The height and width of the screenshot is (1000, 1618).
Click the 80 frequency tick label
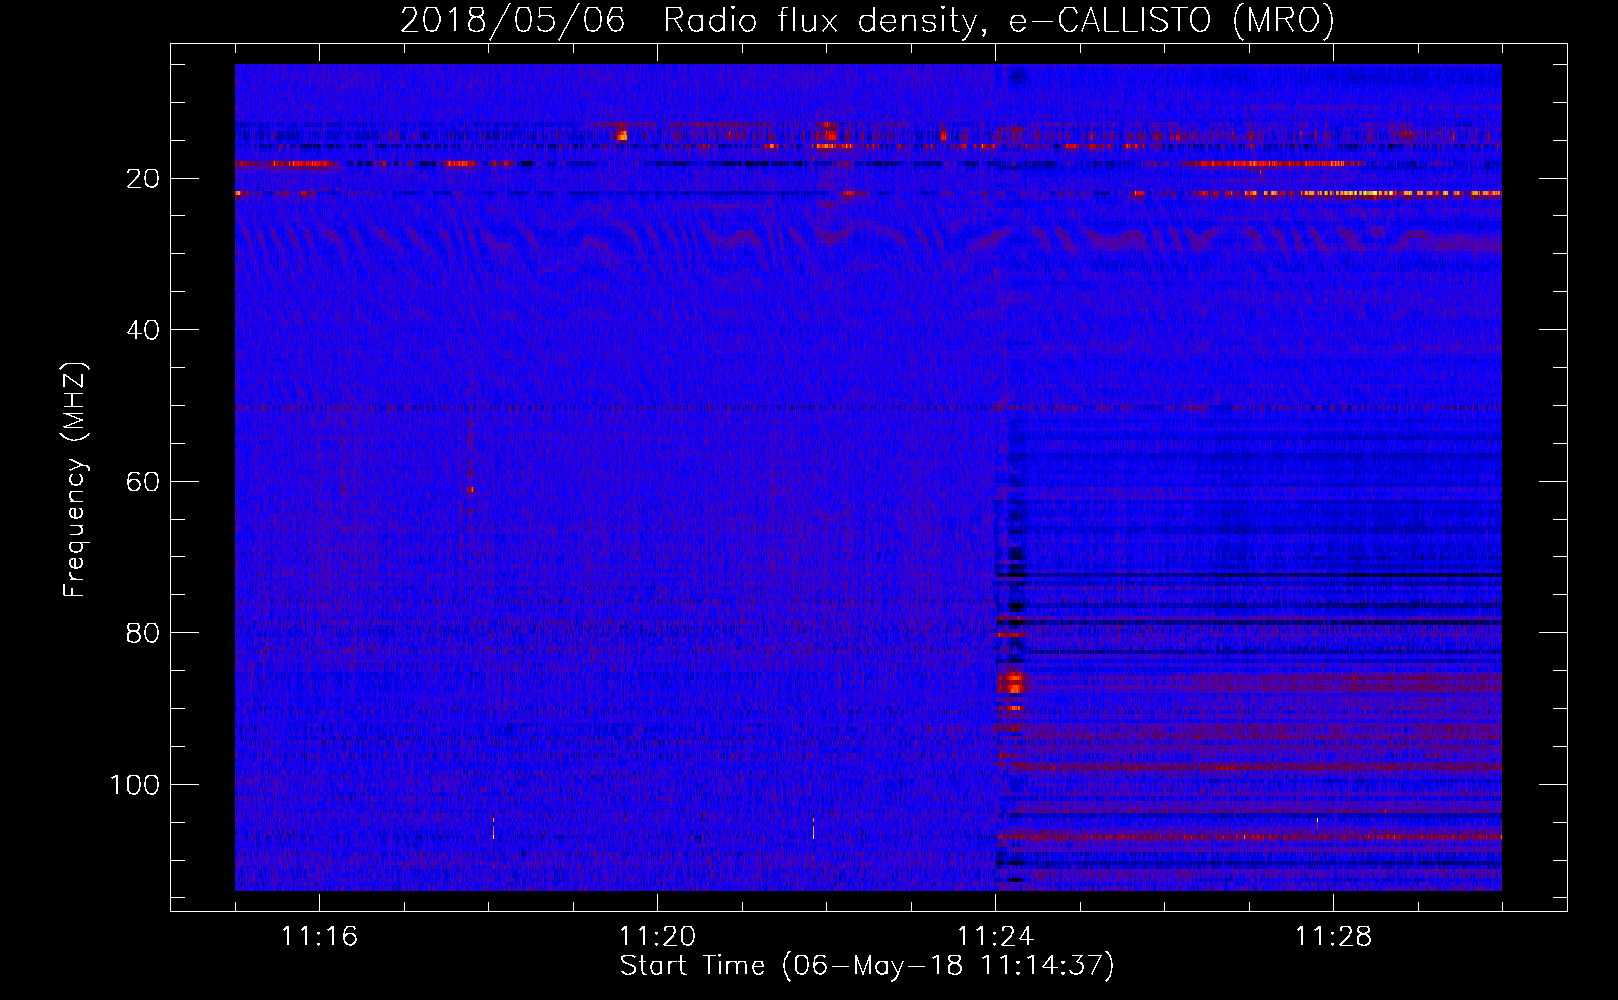coord(143,633)
